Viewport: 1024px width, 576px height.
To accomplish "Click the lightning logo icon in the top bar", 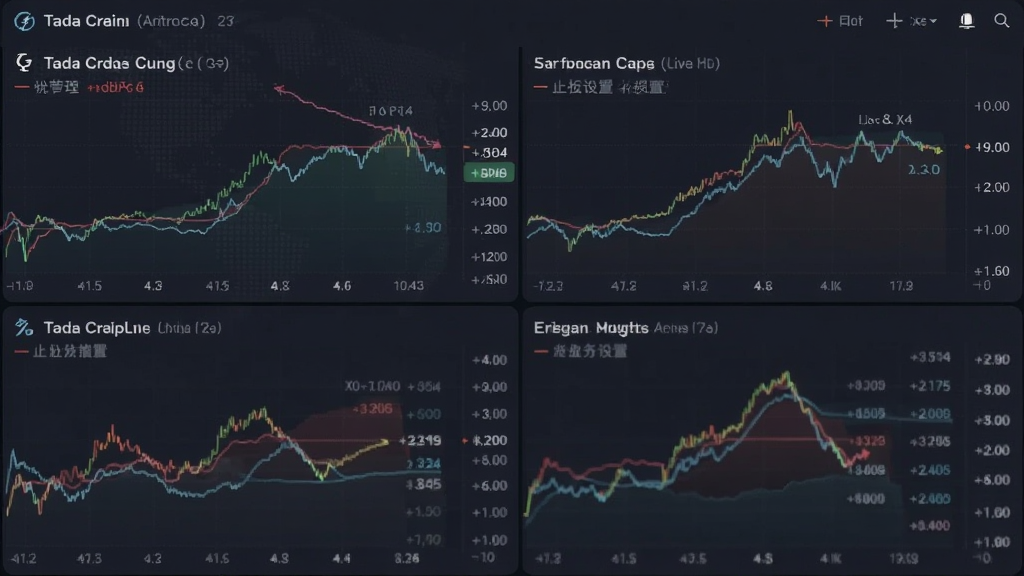I will 24,22.
